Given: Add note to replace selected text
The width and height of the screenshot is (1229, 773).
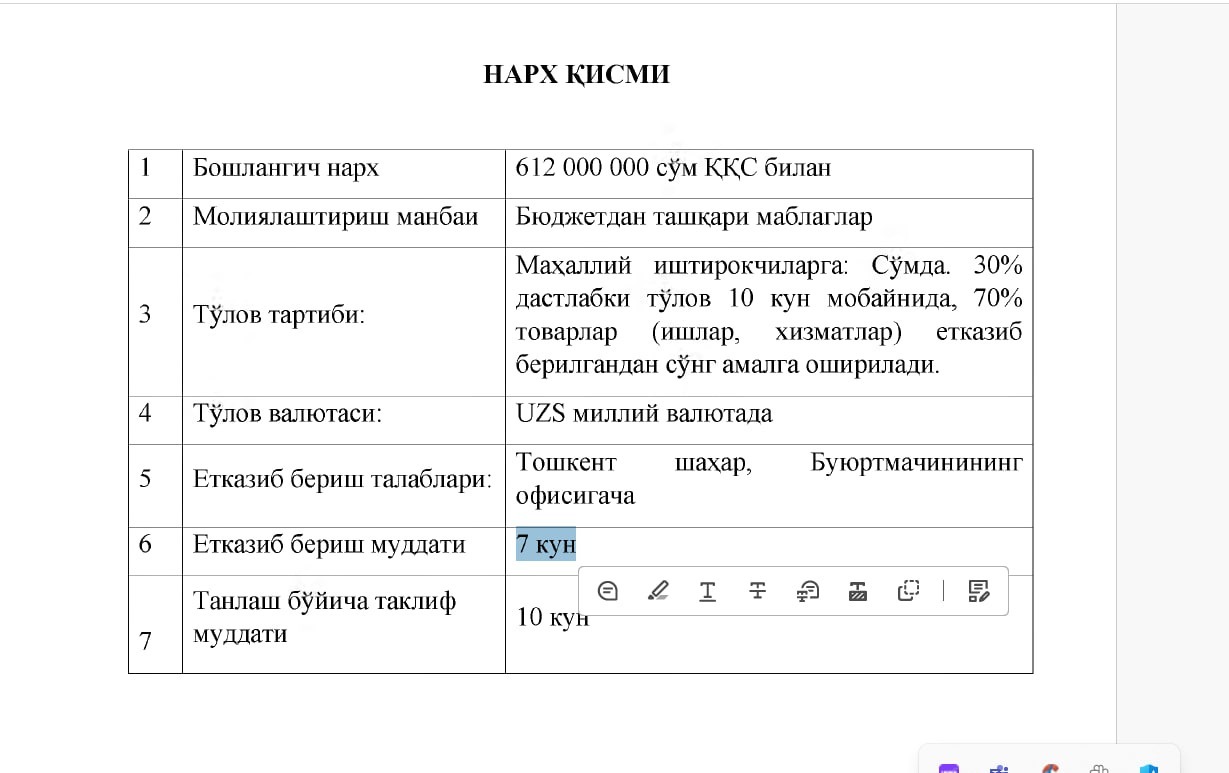Looking at the screenshot, I should 808,591.
